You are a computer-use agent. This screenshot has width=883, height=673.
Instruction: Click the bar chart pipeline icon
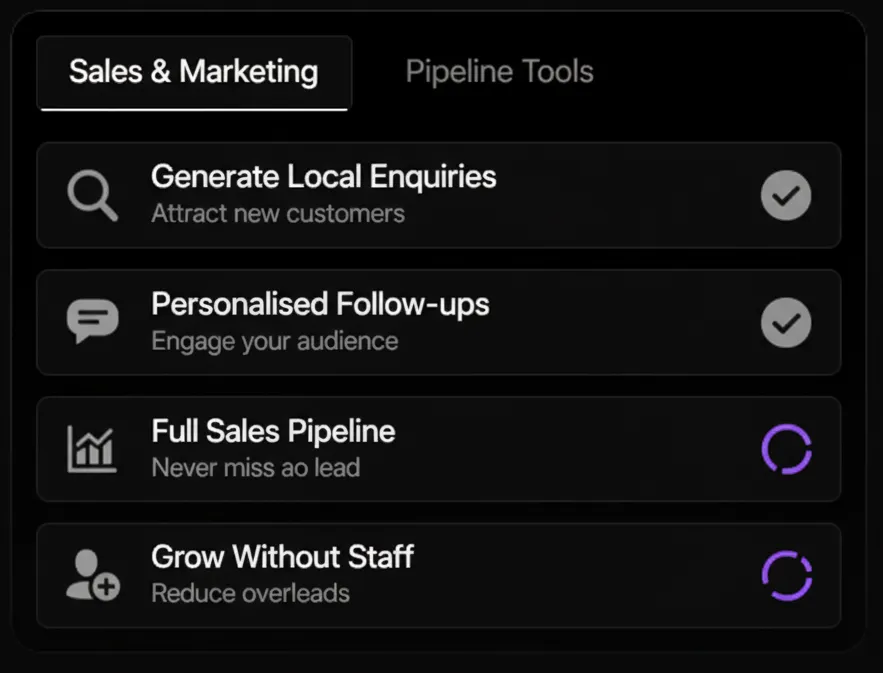pyautogui.click(x=92, y=449)
